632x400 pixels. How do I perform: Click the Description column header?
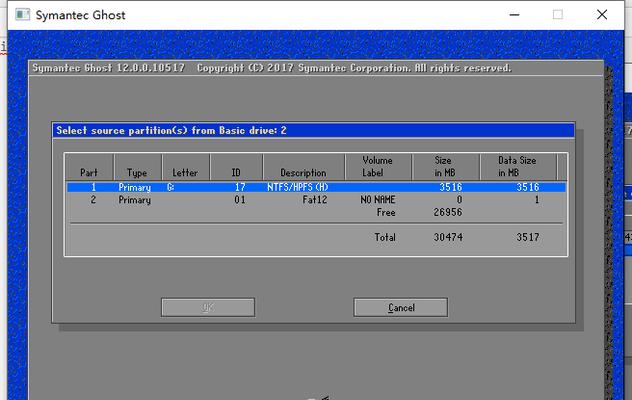click(x=304, y=167)
